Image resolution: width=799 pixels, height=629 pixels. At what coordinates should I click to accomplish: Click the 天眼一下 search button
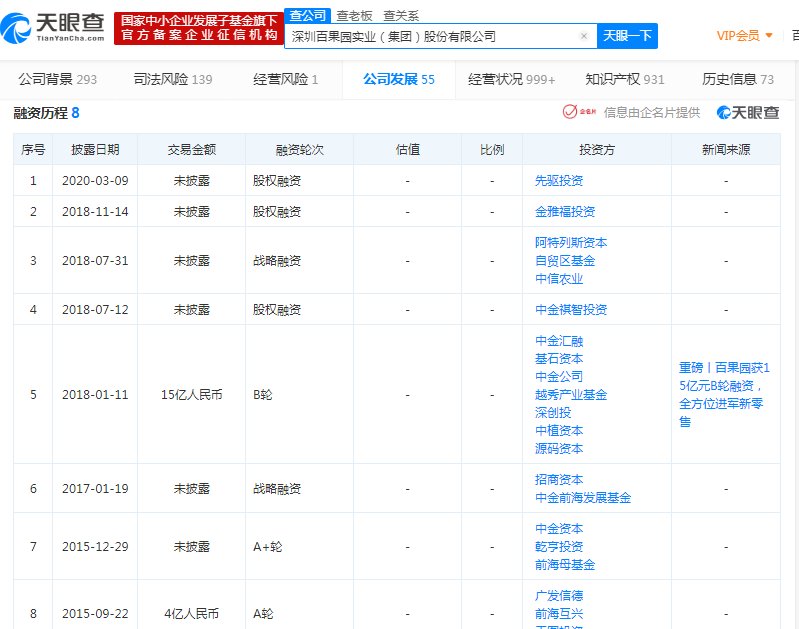tap(627, 36)
